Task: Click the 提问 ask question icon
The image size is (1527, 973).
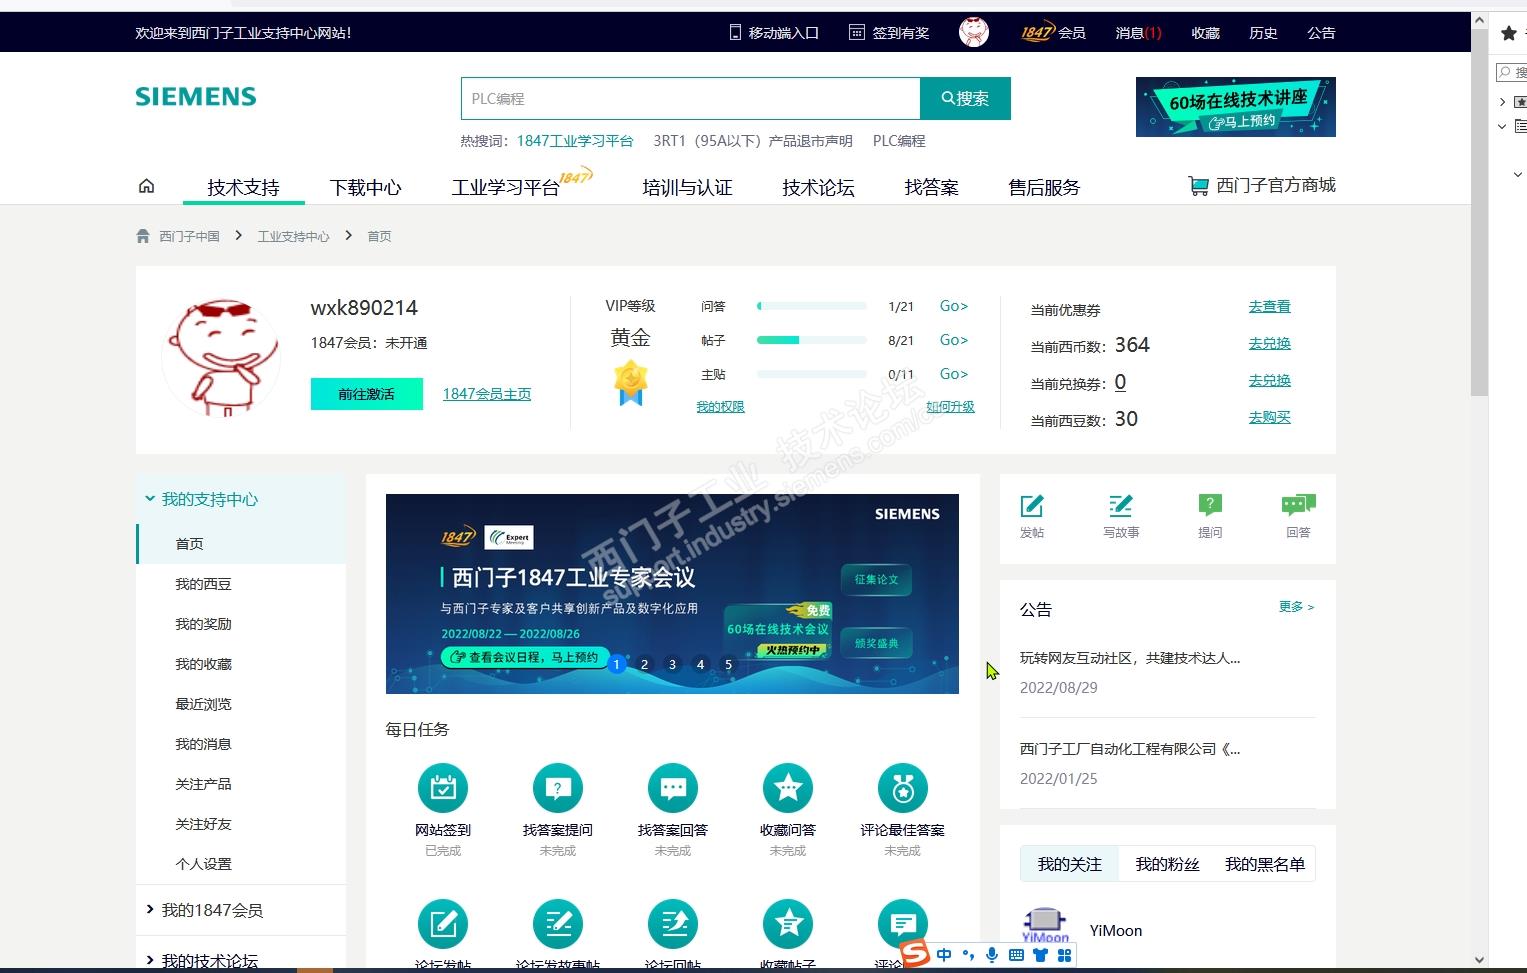Action: pyautogui.click(x=1210, y=506)
